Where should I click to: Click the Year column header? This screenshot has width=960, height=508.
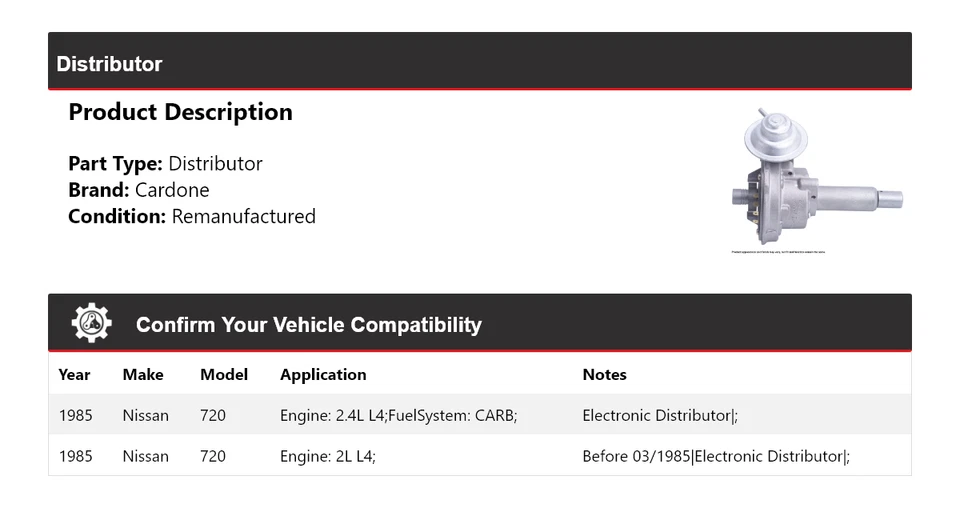point(74,375)
